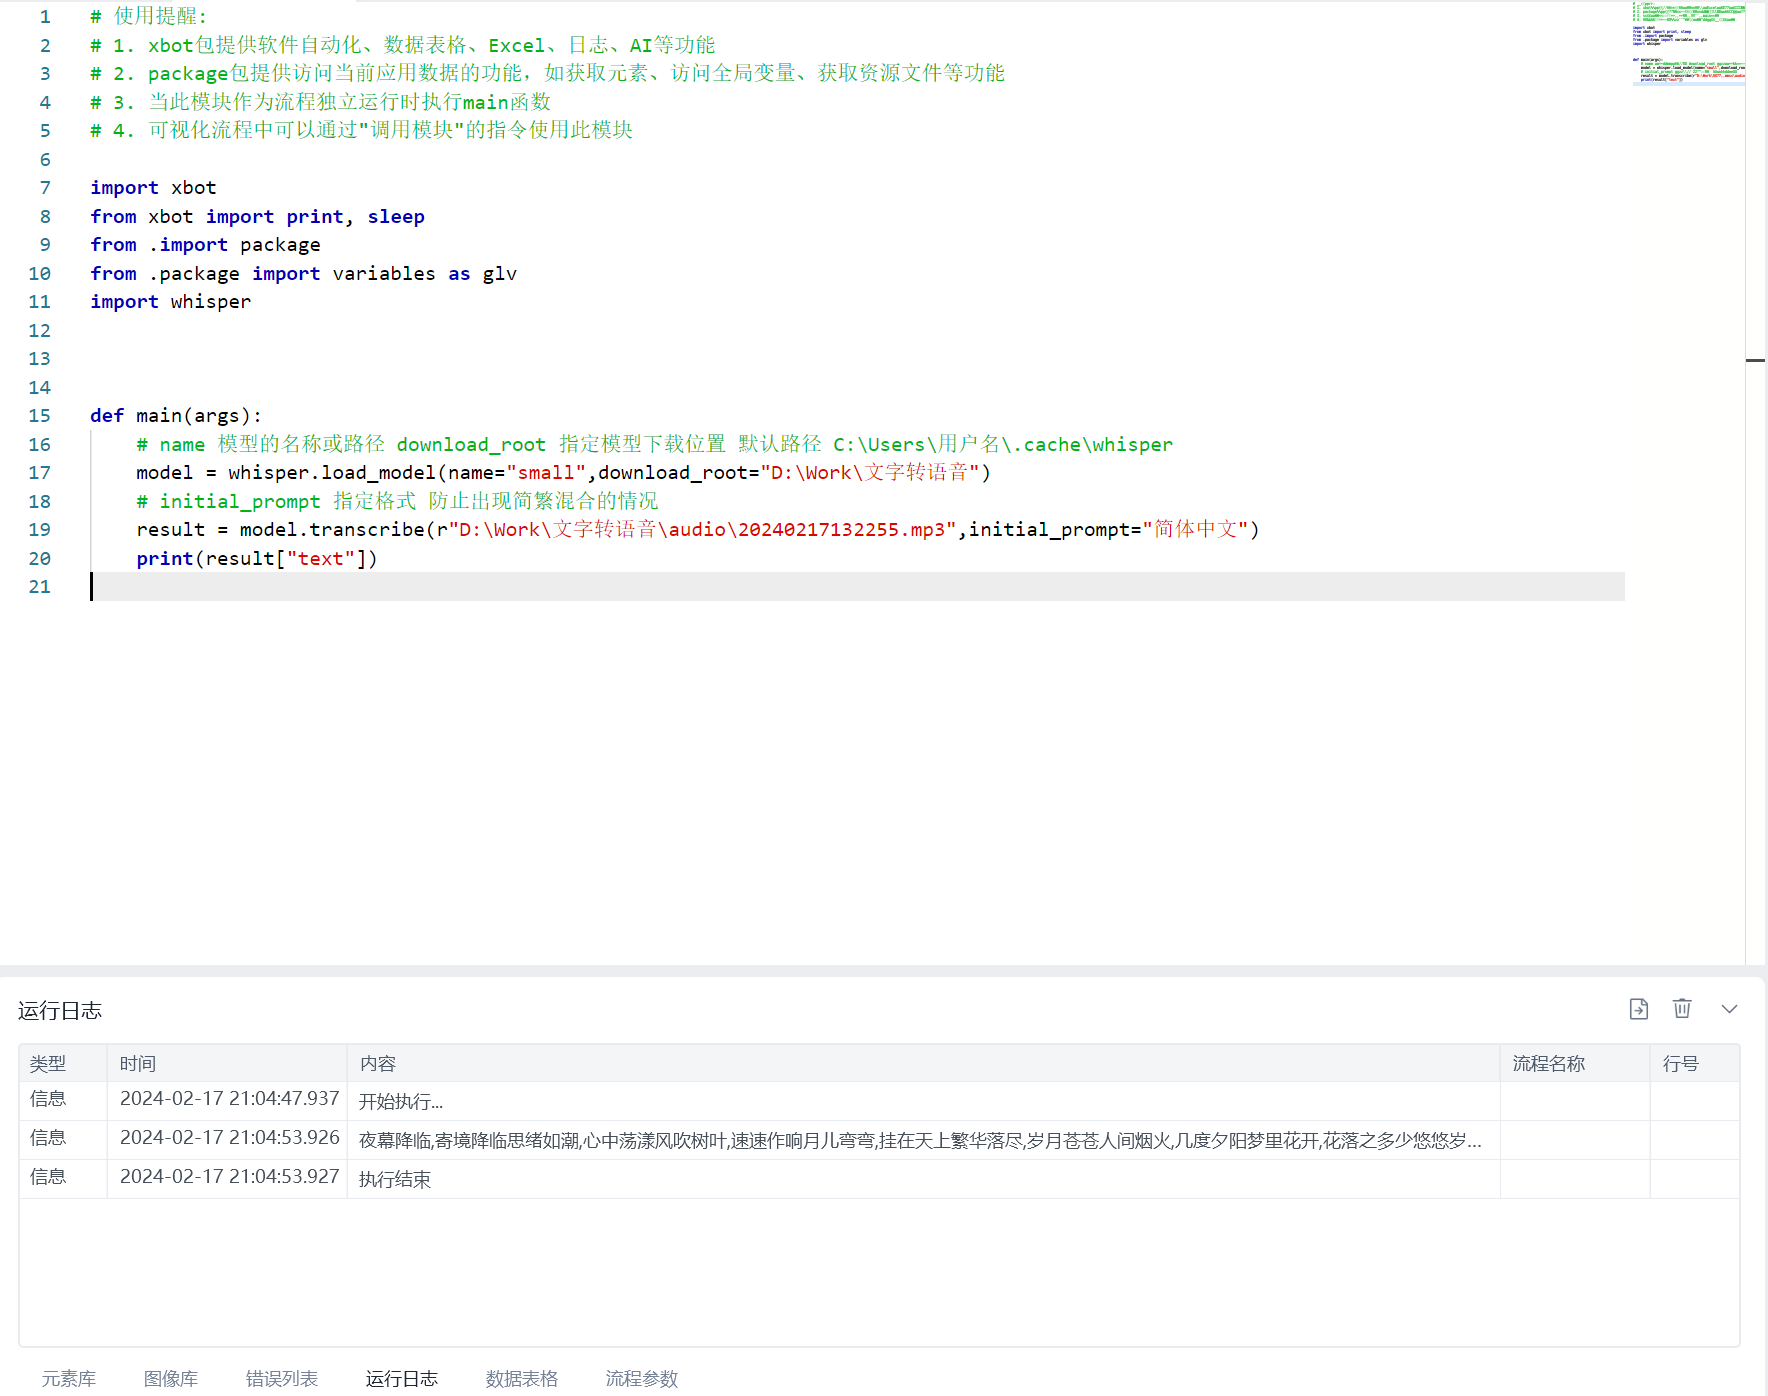Screen dimensions: 1768x1396
Task: Open the 图像库 tab
Action: point(170,1378)
